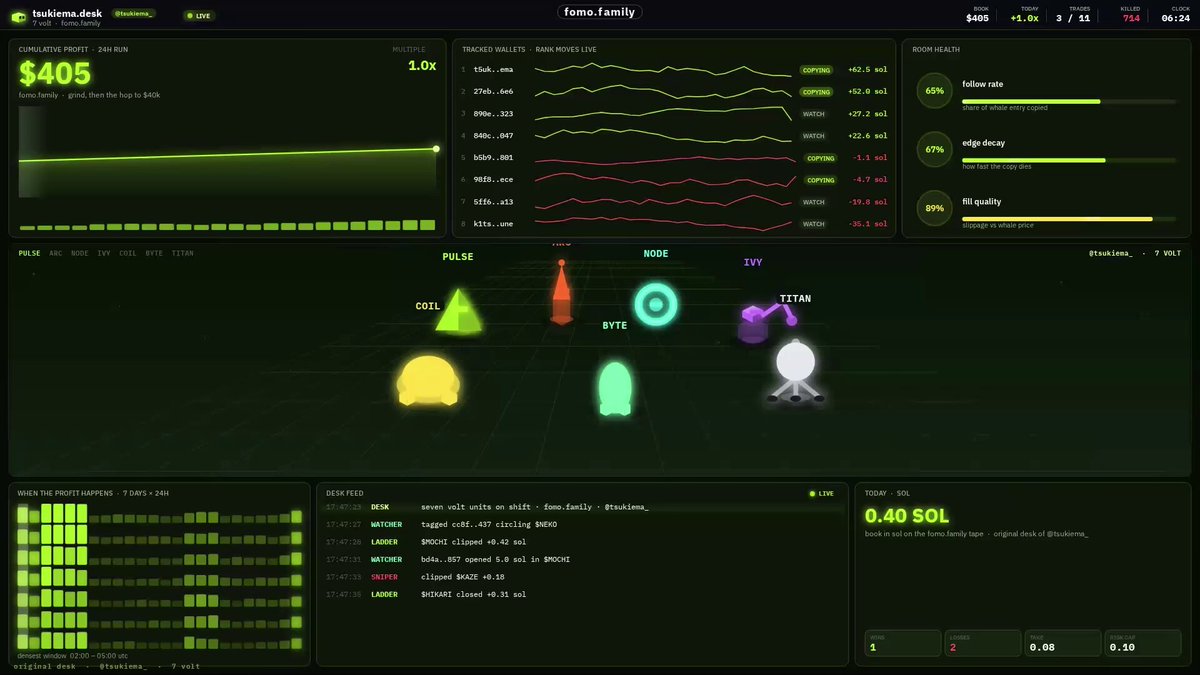Click the tsukiema.desk logo icon

tap(19, 17)
